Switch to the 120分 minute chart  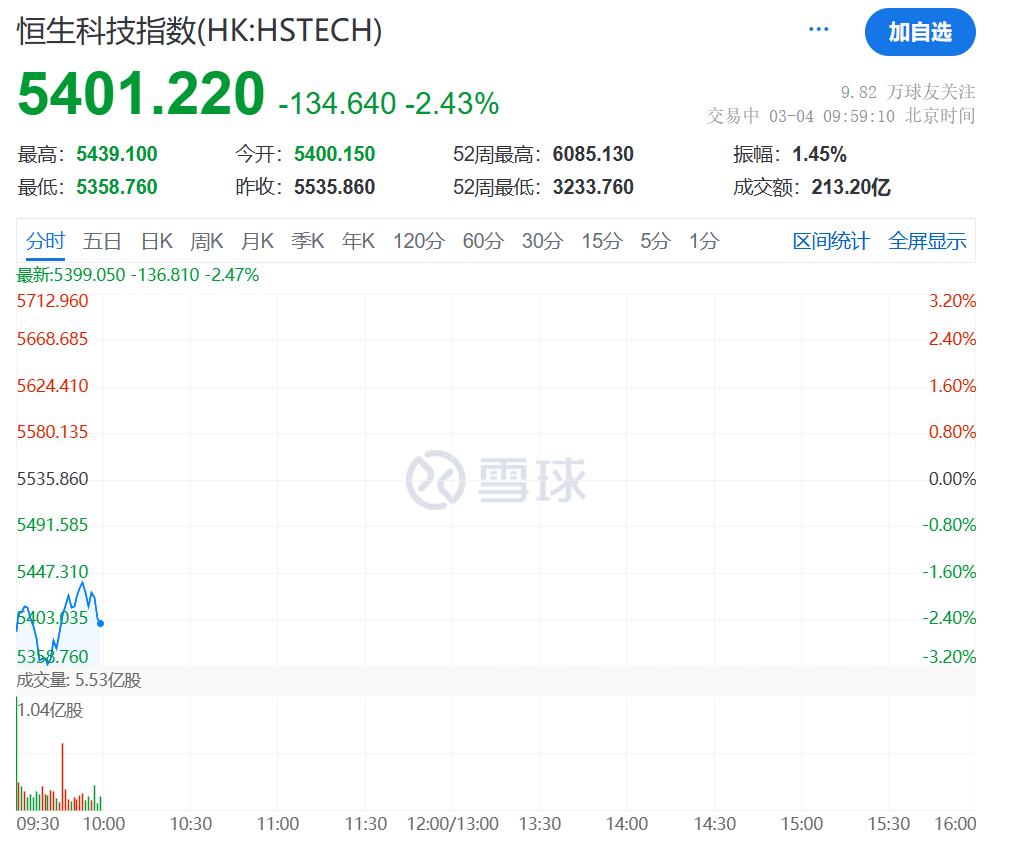pyautogui.click(x=418, y=241)
